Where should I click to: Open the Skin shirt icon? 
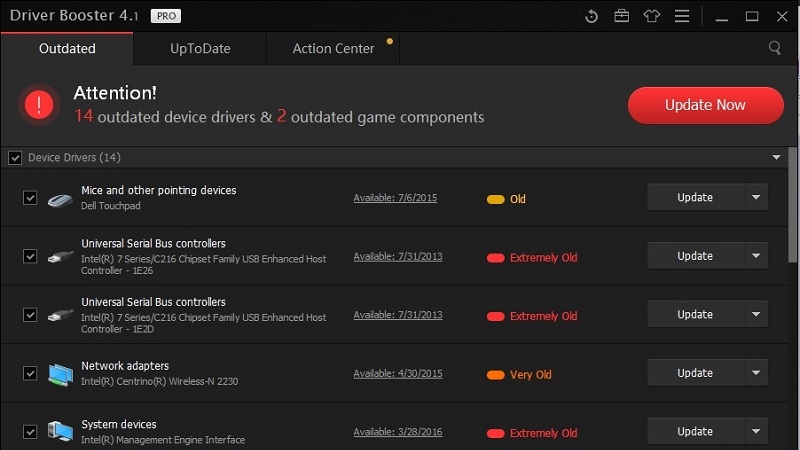[x=652, y=16]
